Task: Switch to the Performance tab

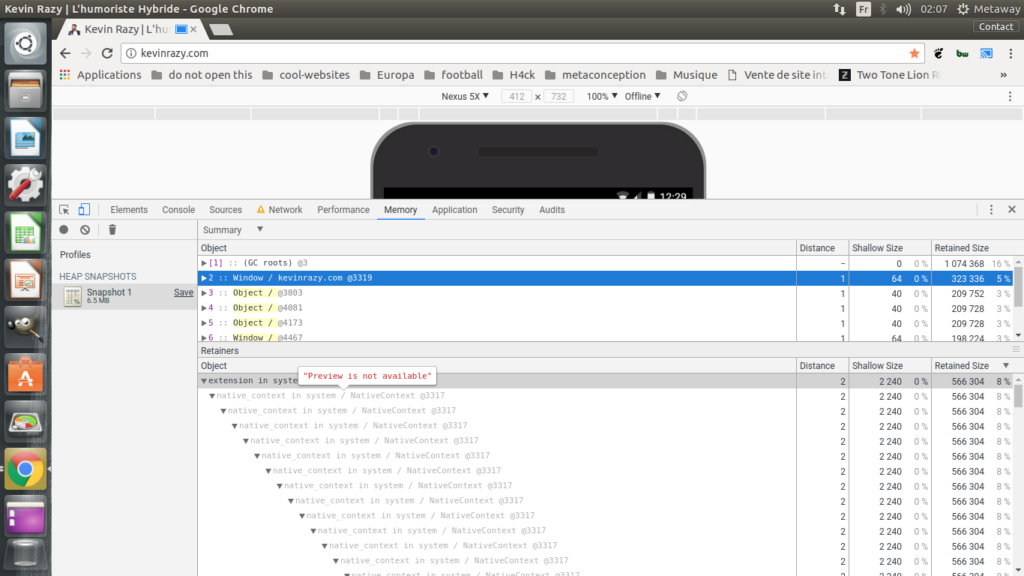Action: pos(344,210)
